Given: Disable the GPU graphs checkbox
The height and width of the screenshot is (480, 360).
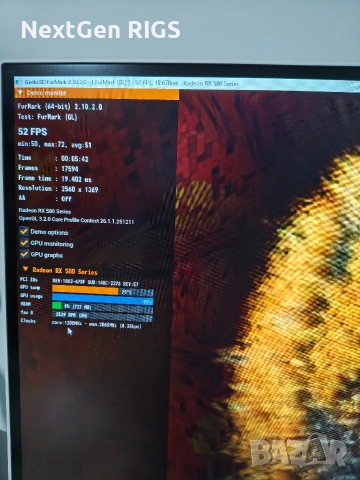Looking at the screenshot, I should point(24,254).
